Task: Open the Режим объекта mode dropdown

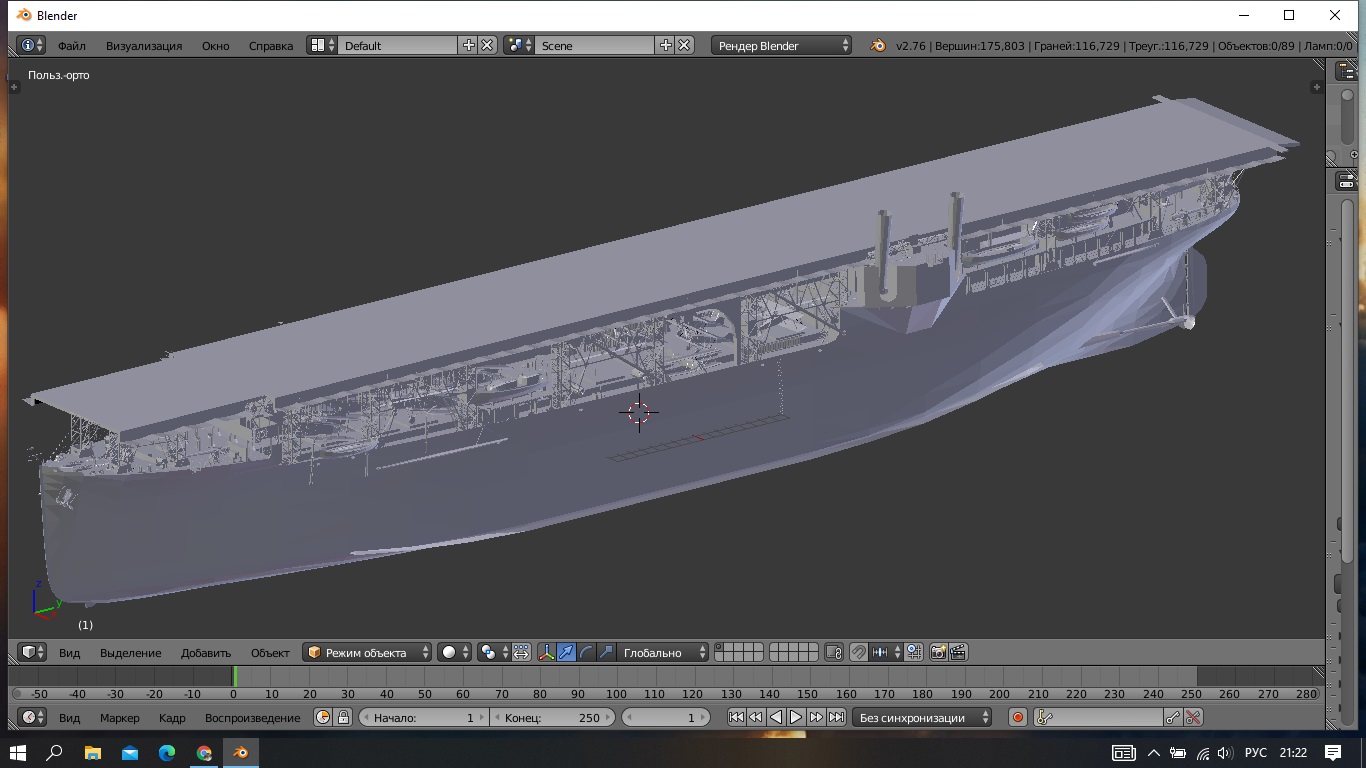Action: point(368,652)
